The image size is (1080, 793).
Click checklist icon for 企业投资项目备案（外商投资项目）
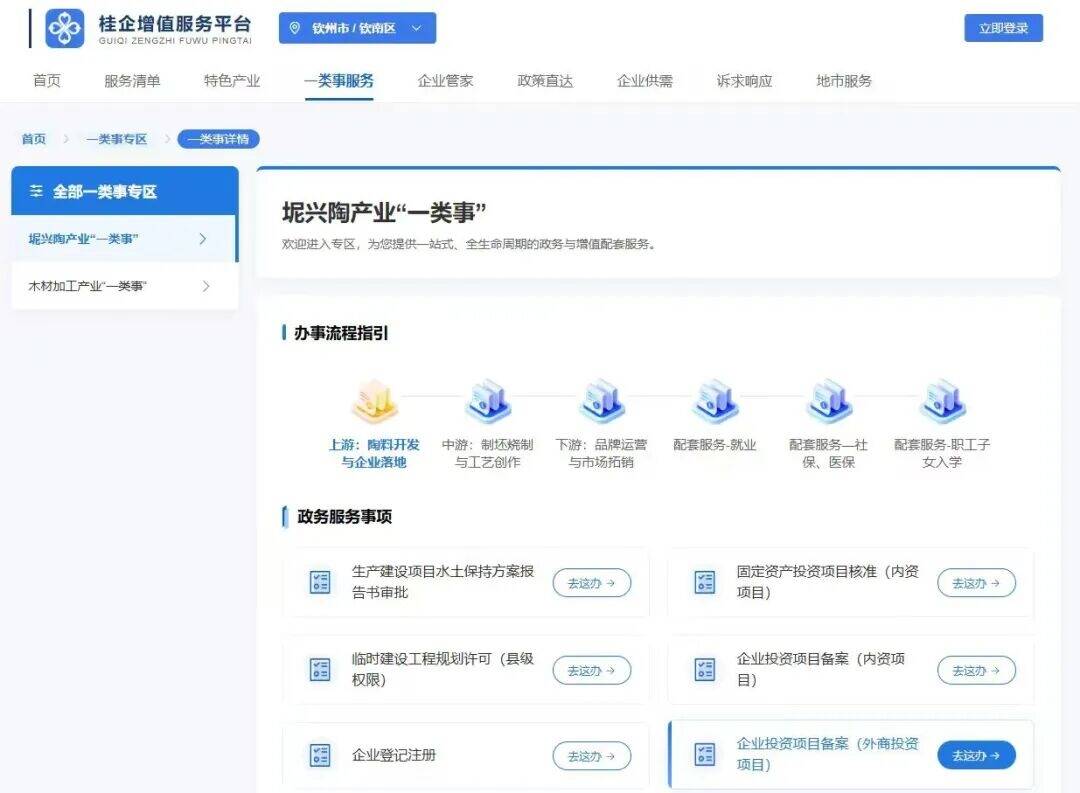(x=705, y=754)
